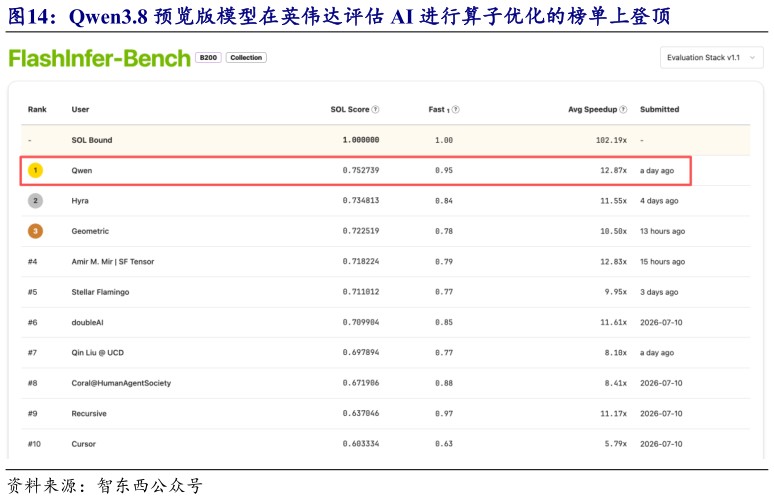Click the Avg Speedup help icon
This screenshot has width=774, height=499.
tap(623, 110)
